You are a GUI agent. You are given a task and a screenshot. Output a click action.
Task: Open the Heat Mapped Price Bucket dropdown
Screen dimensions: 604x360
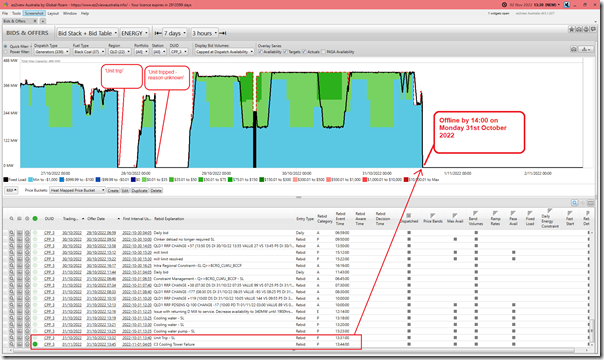(77, 190)
